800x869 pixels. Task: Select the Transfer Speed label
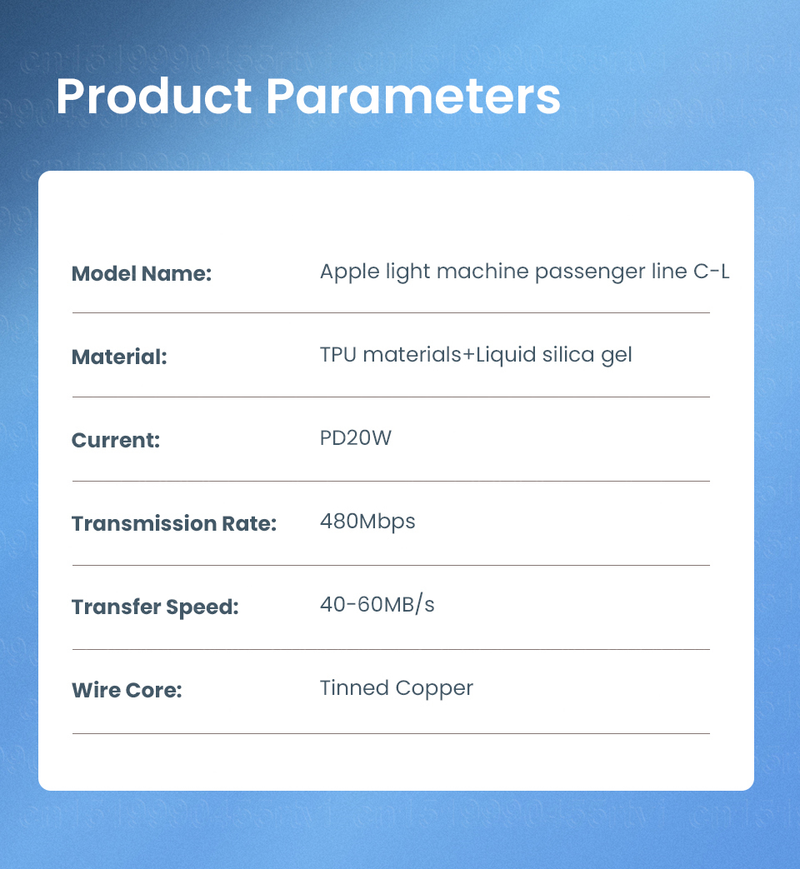pos(155,607)
